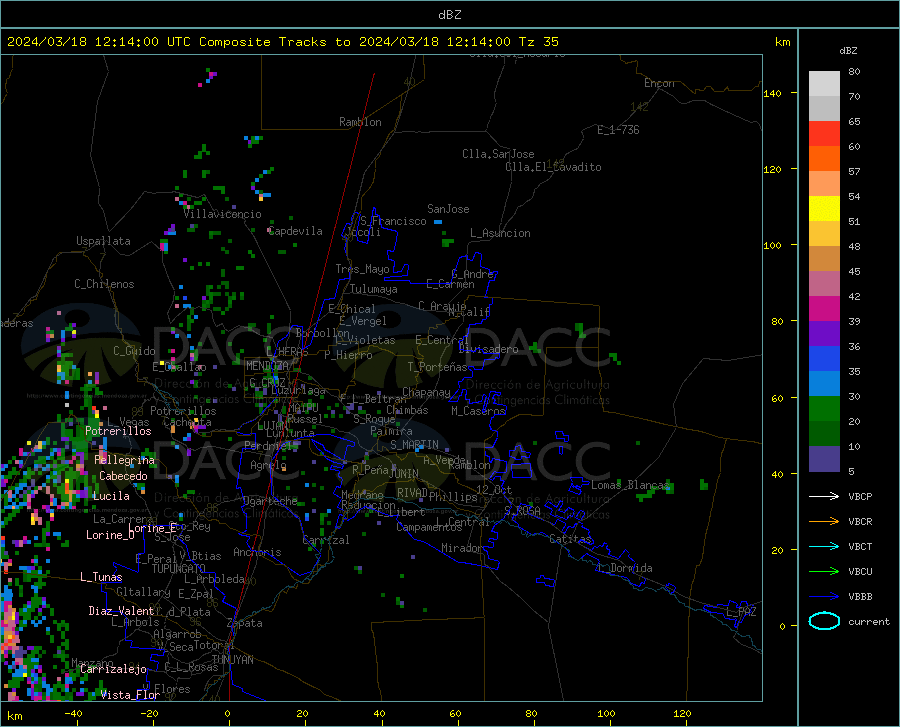The width and height of the screenshot is (900, 727).
Task: Click the green VBCU arrow icon
Action: coord(824,572)
